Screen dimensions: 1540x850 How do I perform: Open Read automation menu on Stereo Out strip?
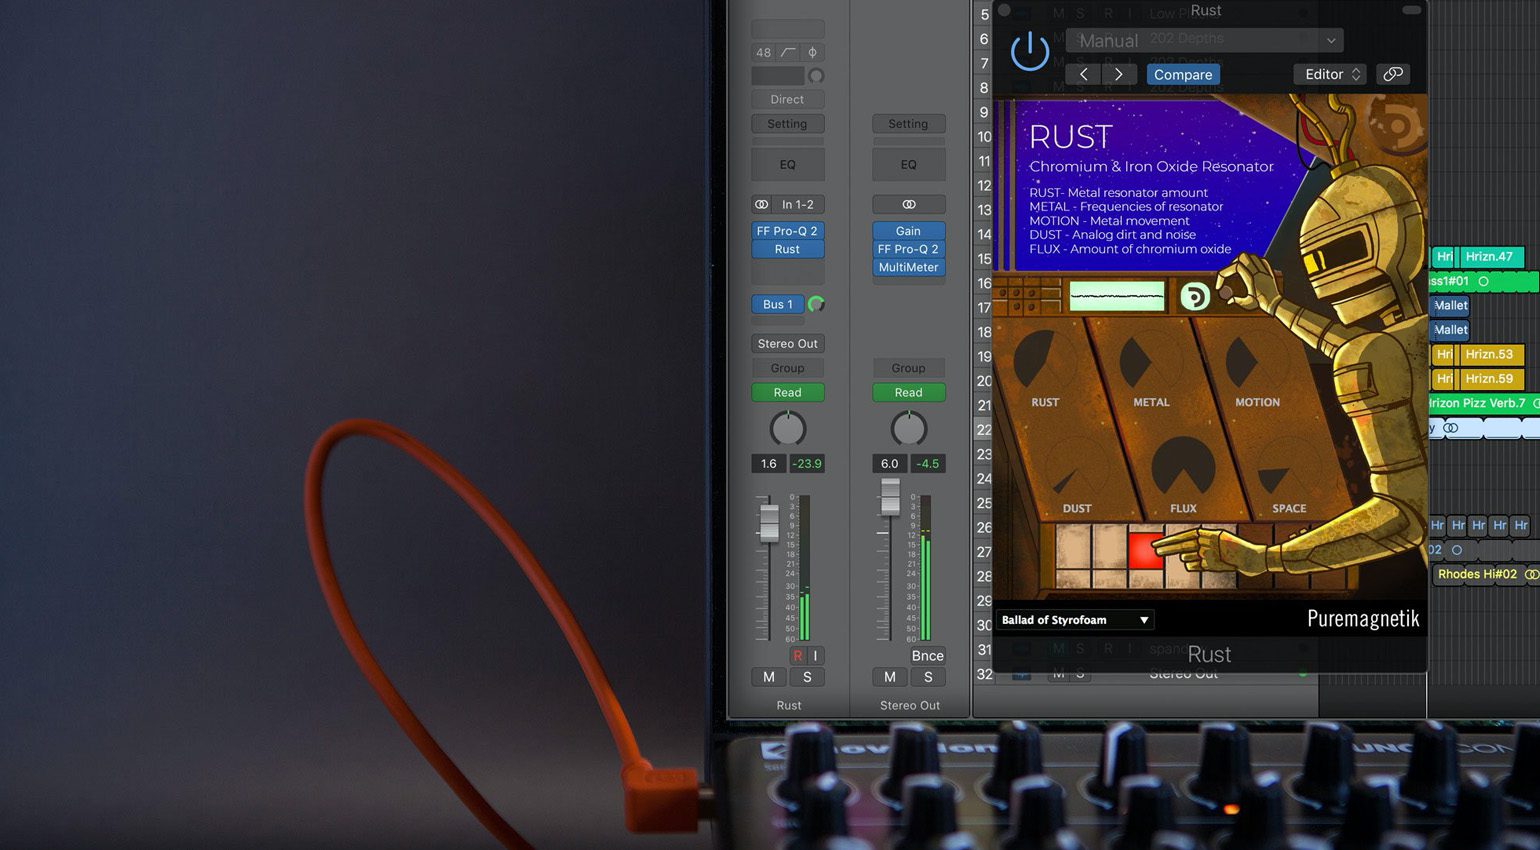908,392
